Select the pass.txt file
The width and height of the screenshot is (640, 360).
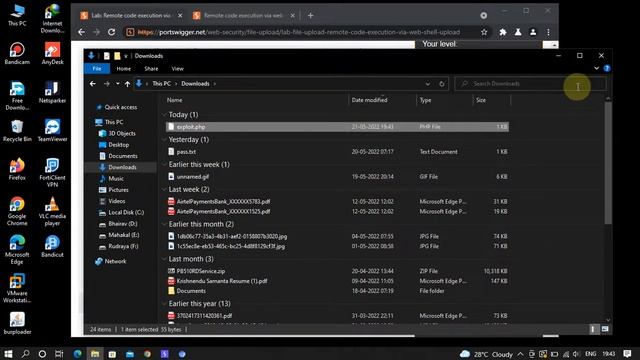[x=337, y=152]
